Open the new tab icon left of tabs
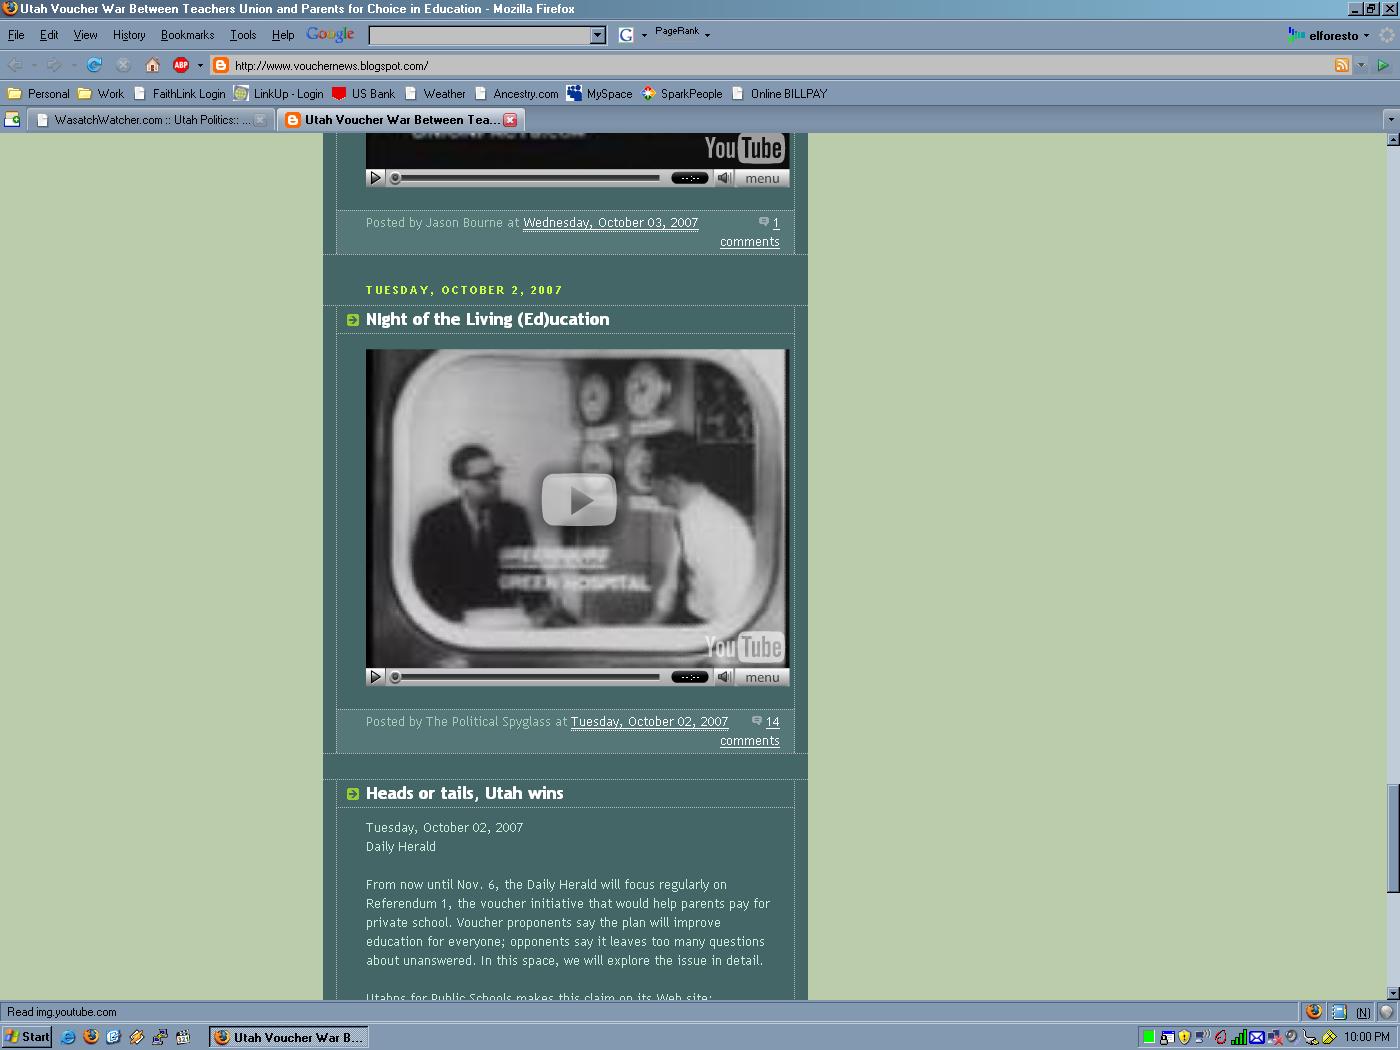1400x1050 pixels. coord(12,119)
